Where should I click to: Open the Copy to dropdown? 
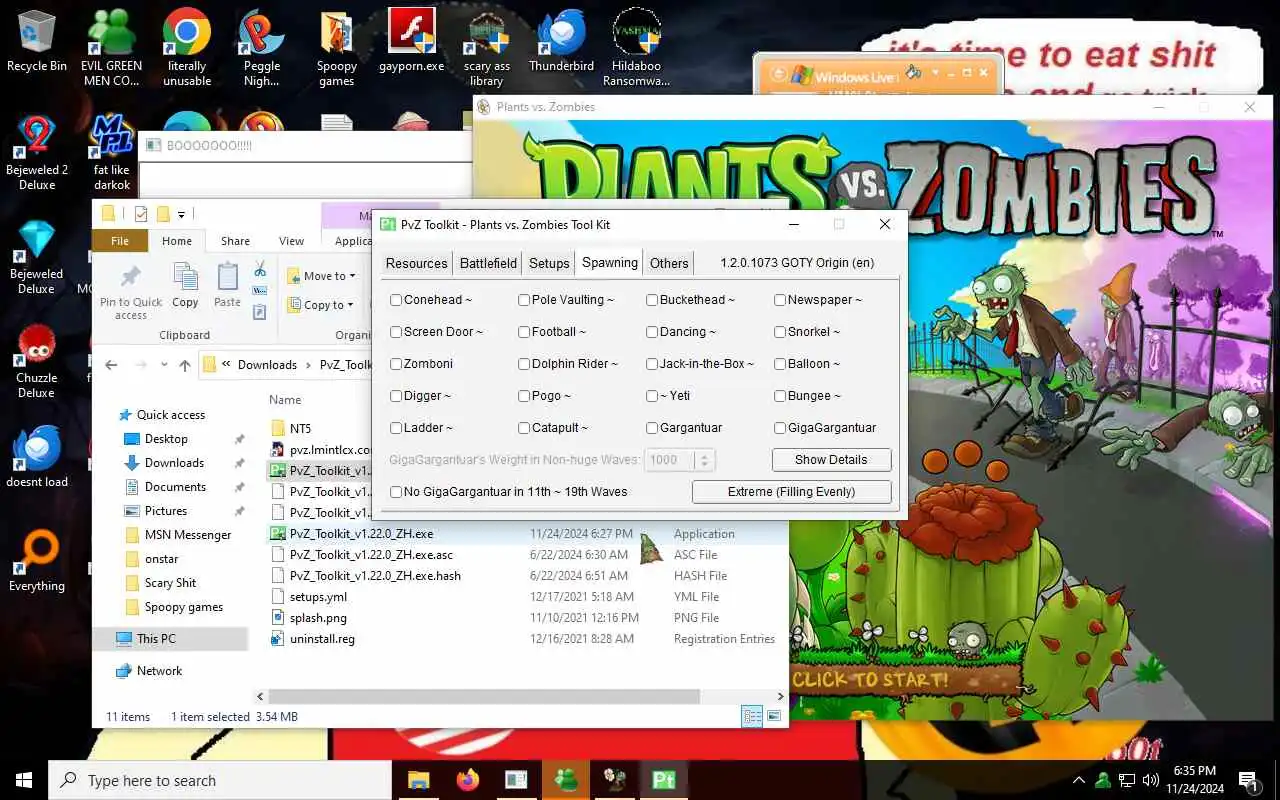(321, 305)
